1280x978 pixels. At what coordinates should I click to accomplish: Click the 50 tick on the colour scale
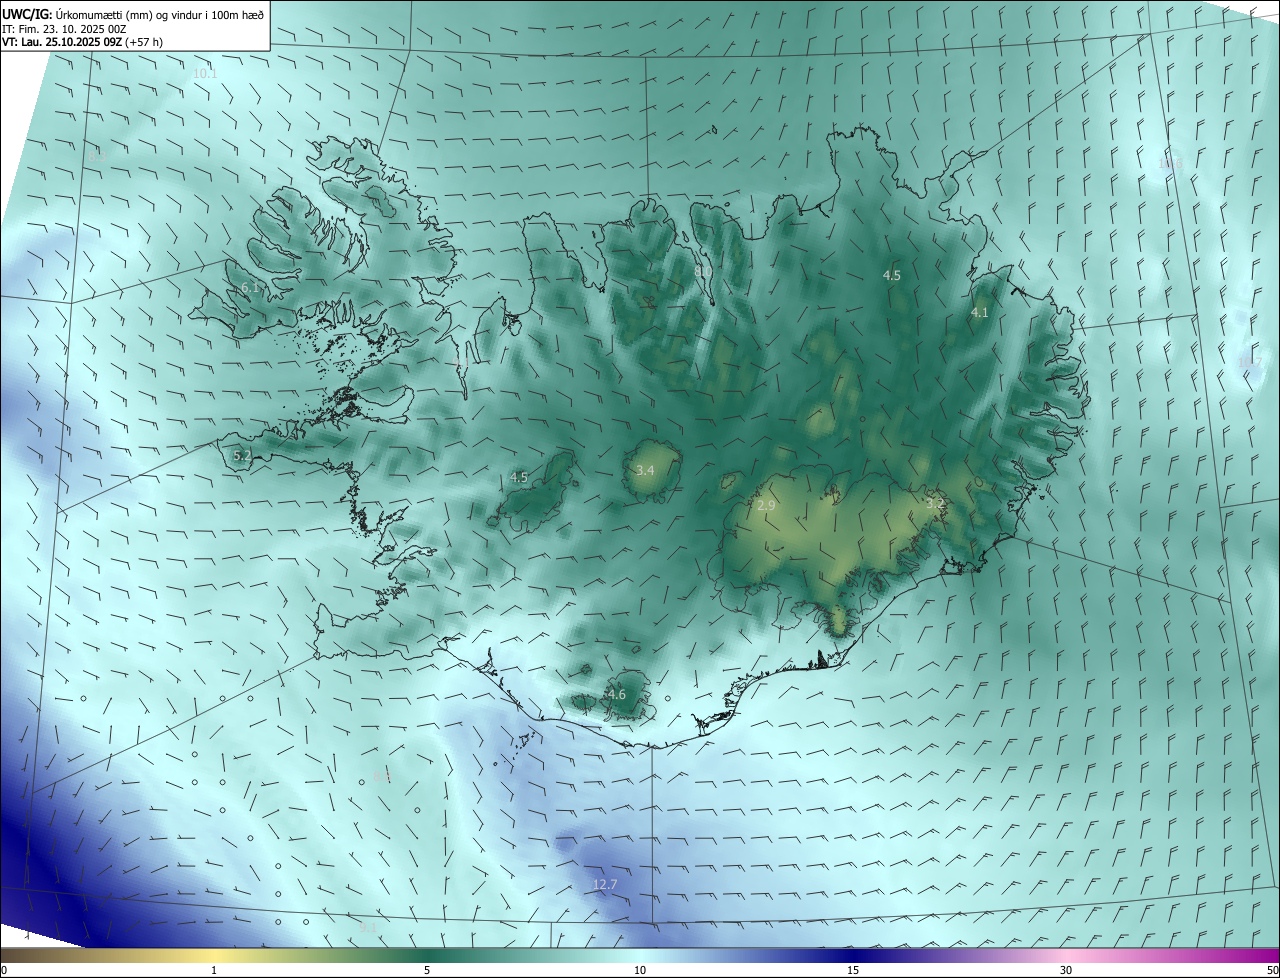pyautogui.click(x=1272, y=970)
